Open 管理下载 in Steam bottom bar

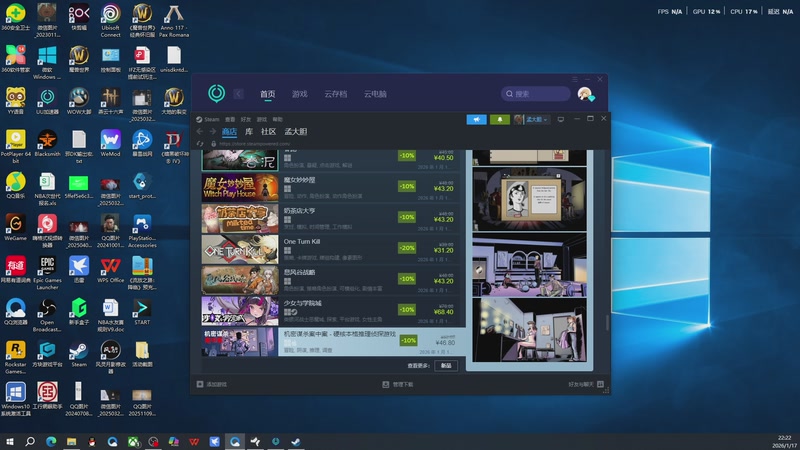[x=398, y=384]
